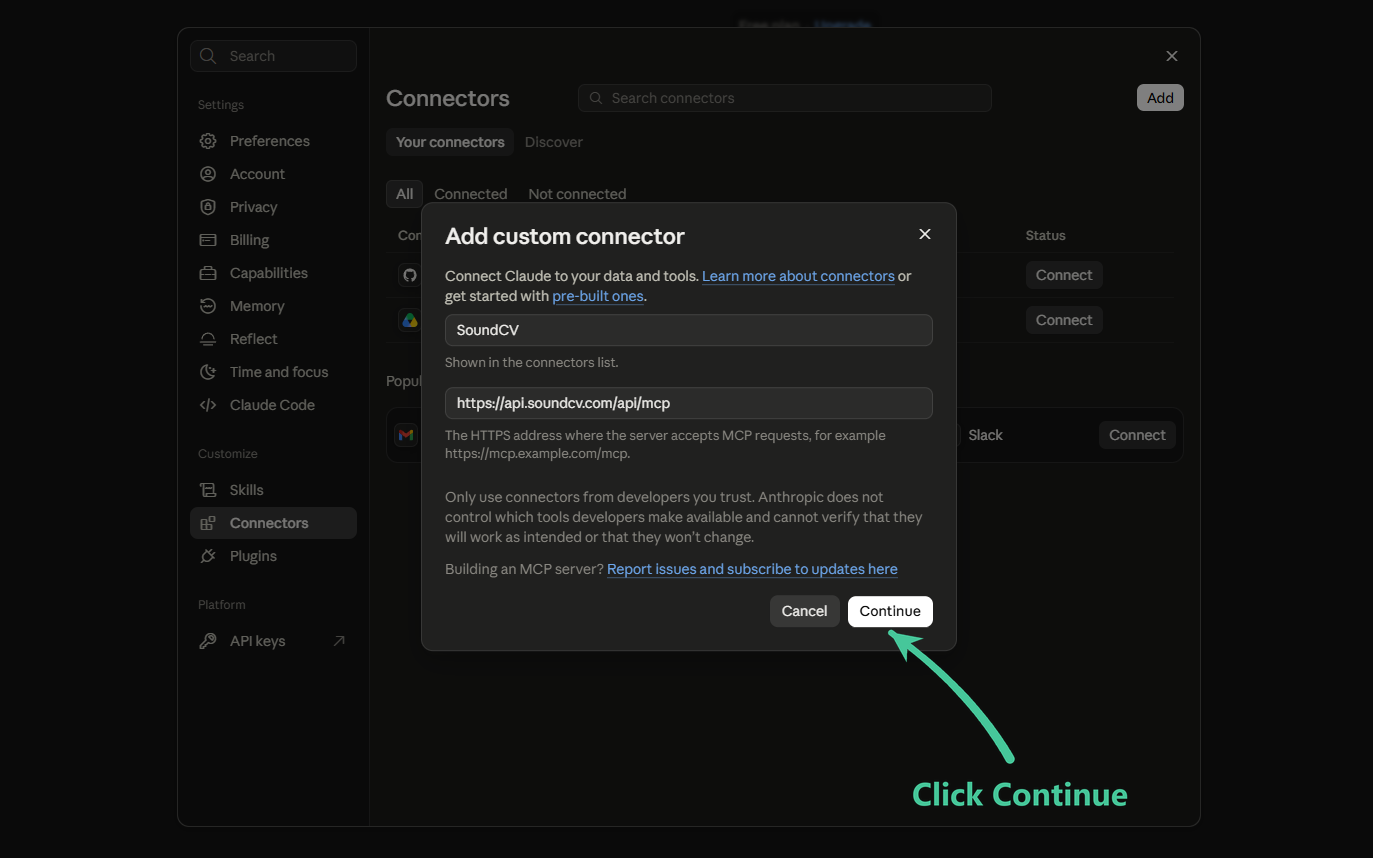Click the Status column header

[x=1045, y=236]
